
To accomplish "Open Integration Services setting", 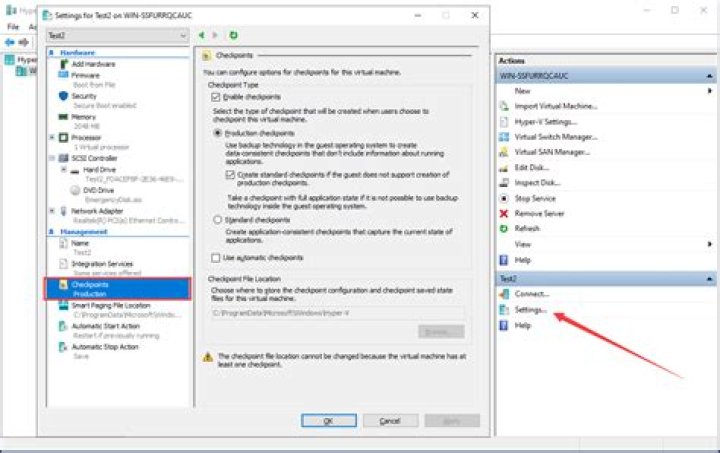I will click(x=102, y=264).
